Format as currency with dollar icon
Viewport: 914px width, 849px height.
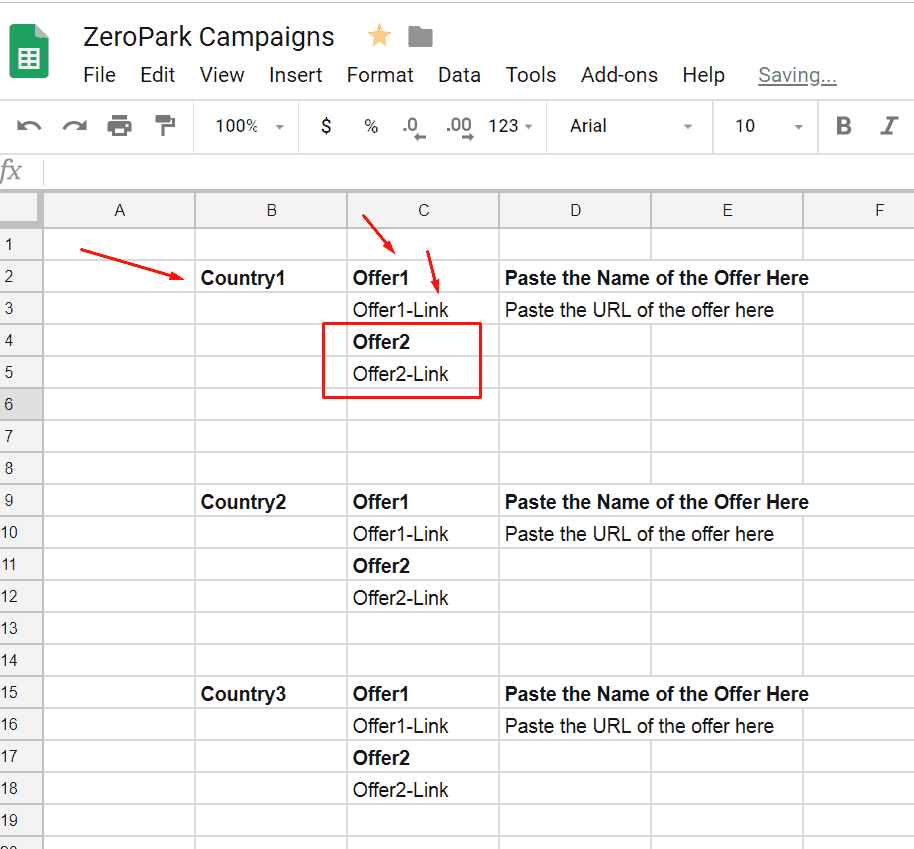[326, 125]
